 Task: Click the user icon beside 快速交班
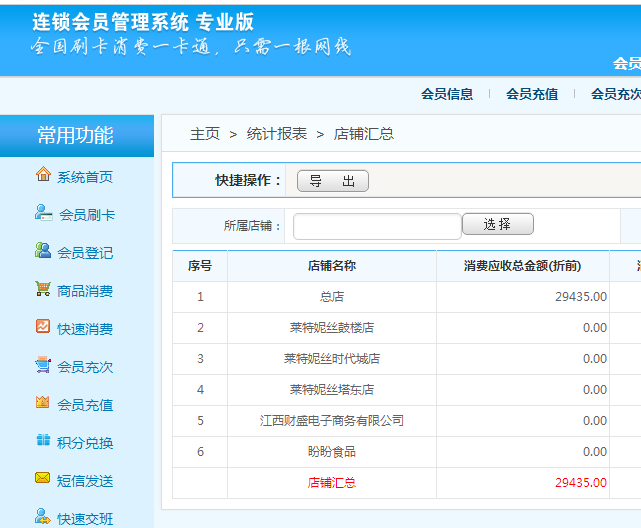[43, 517]
